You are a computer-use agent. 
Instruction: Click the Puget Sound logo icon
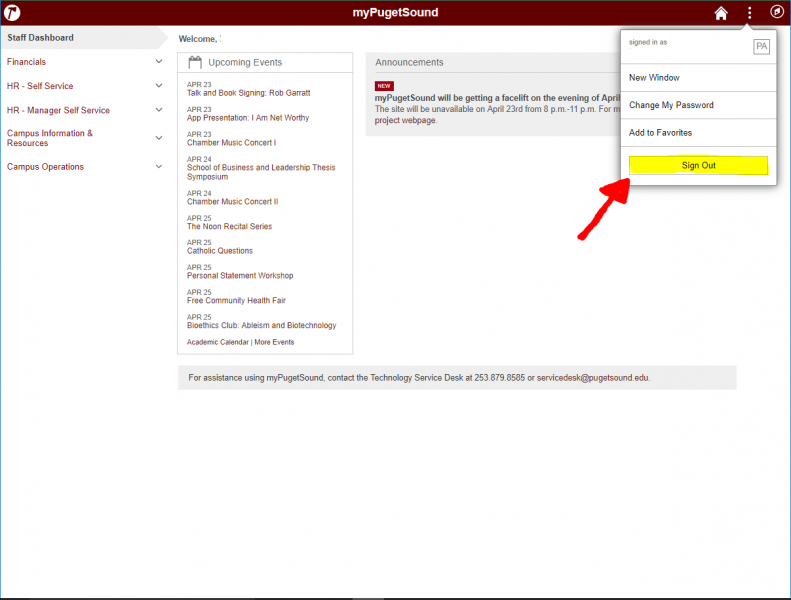click(12, 13)
